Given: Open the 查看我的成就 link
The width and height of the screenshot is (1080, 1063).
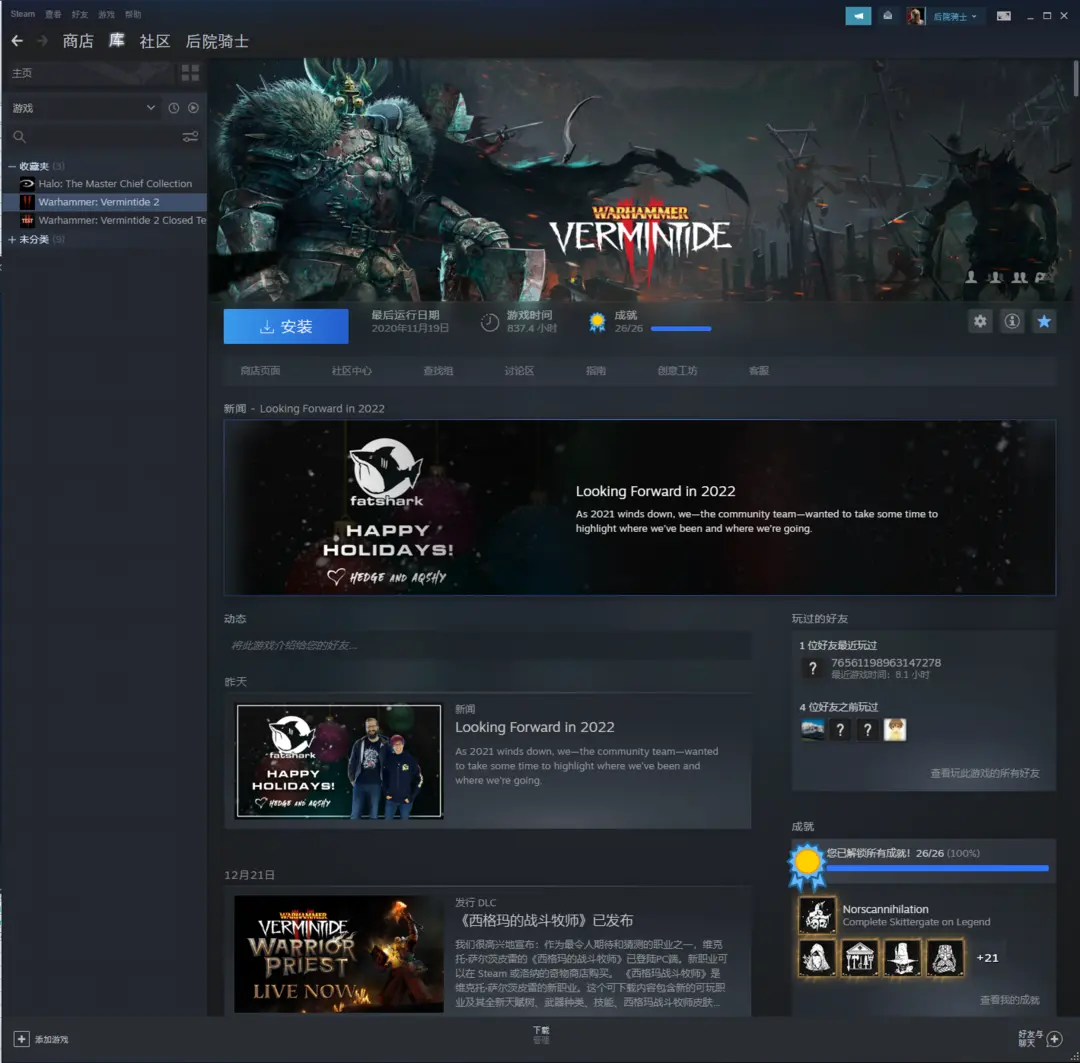Looking at the screenshot, I should click(1010, 1000).
